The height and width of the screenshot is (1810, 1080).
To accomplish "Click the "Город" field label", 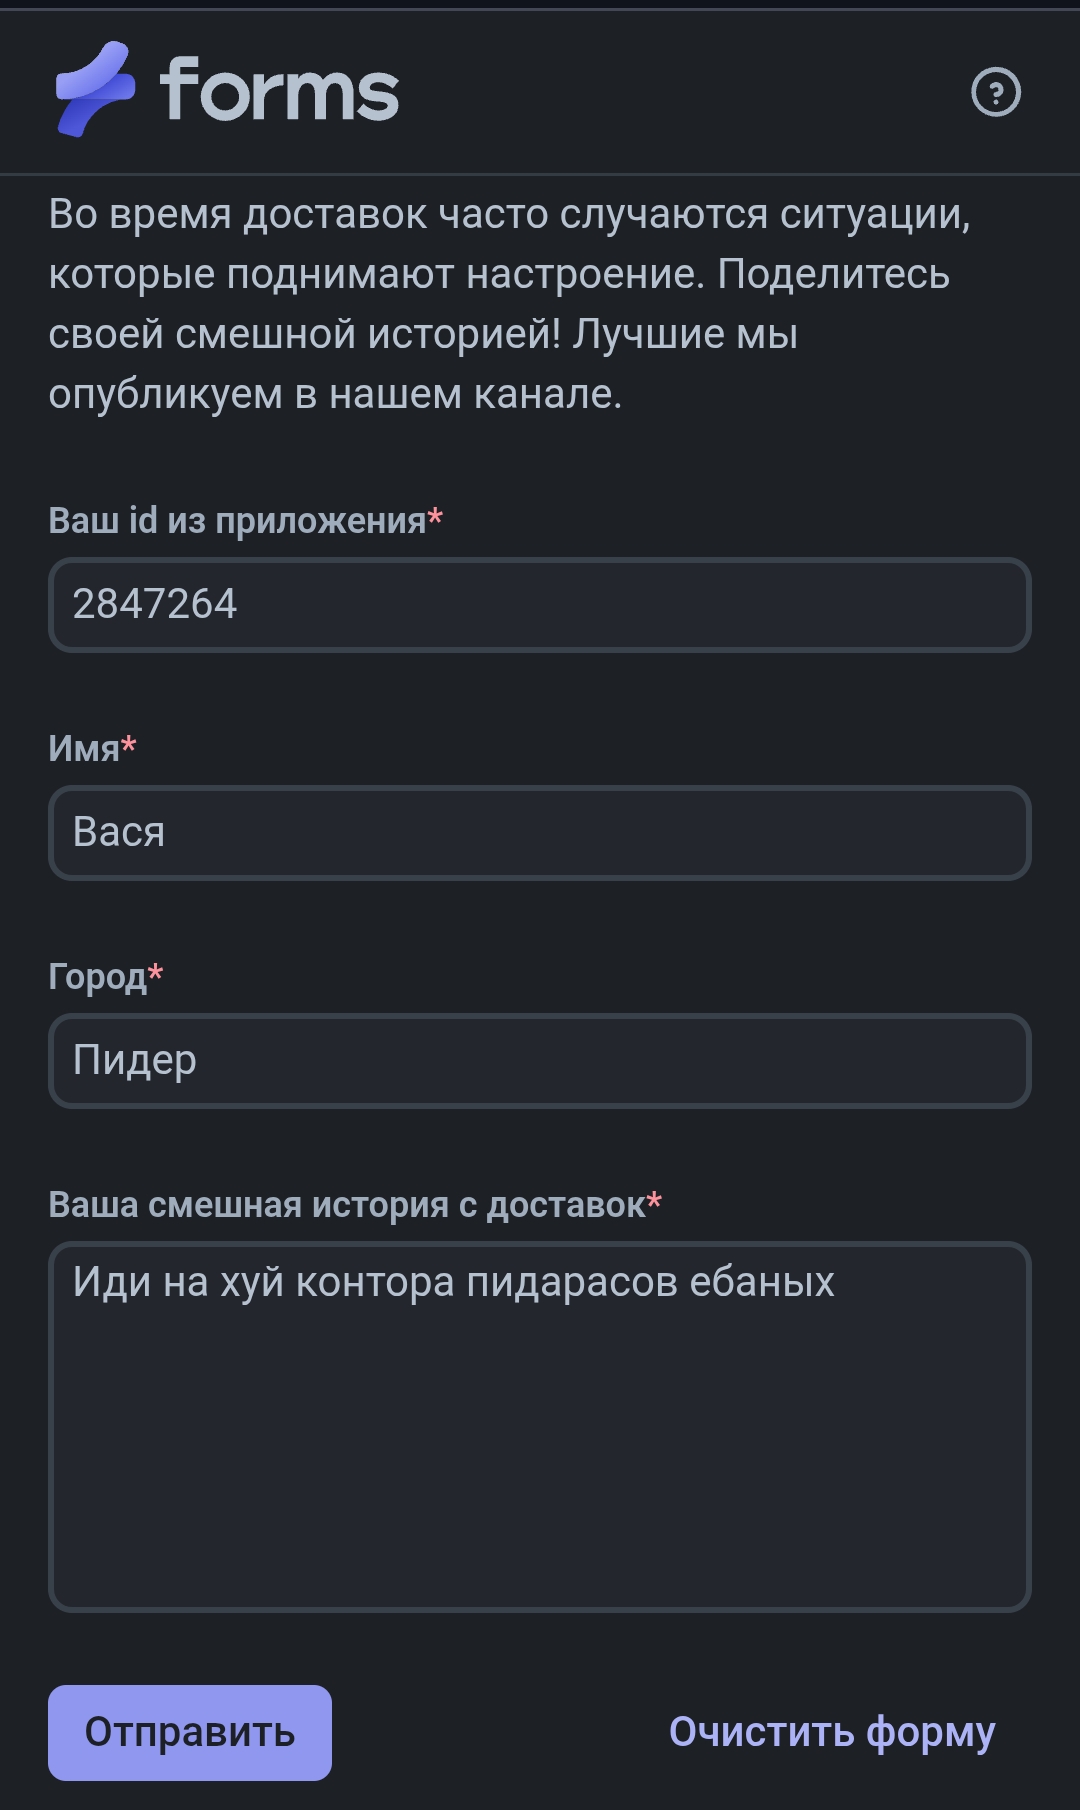I will [97, 977].
